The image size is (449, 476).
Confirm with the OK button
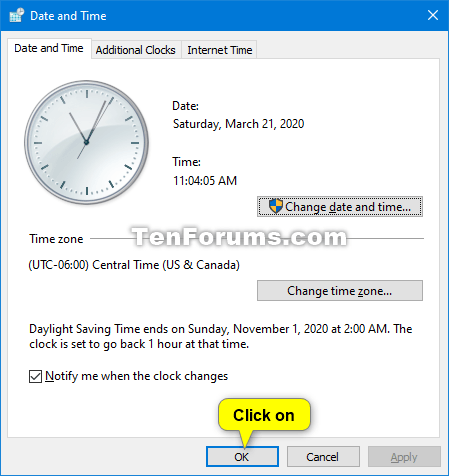242,457
